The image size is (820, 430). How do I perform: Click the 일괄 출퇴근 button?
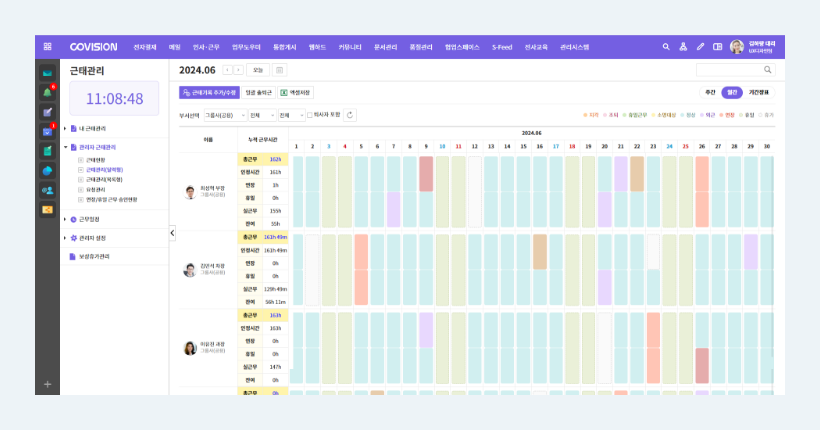[x=259, y=93]
